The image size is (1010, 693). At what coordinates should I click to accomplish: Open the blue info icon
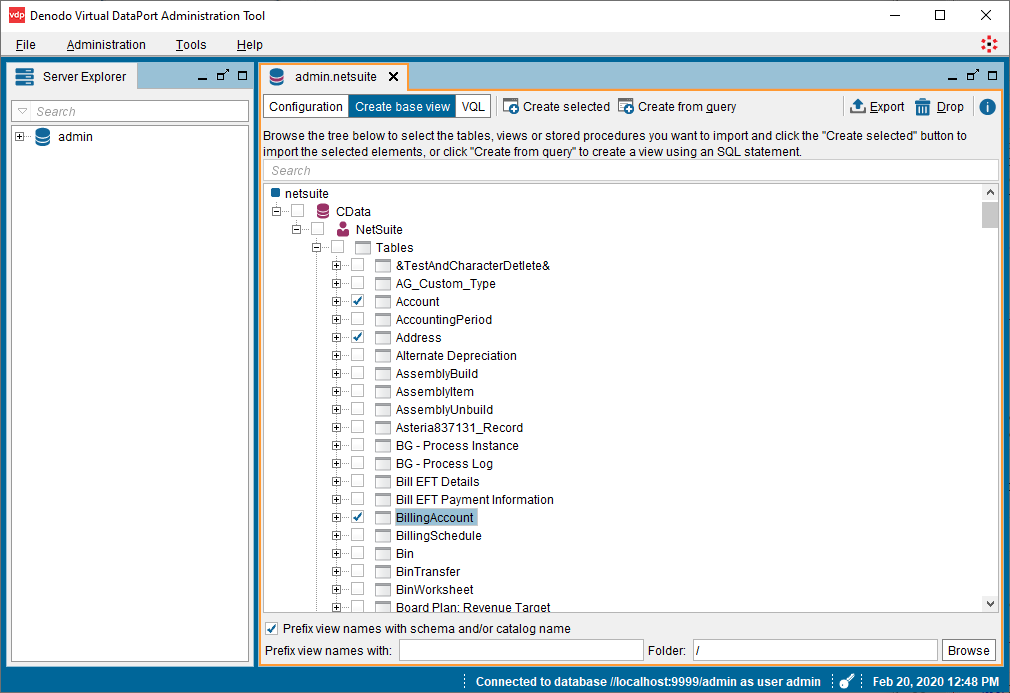click(x=987, y=107)
